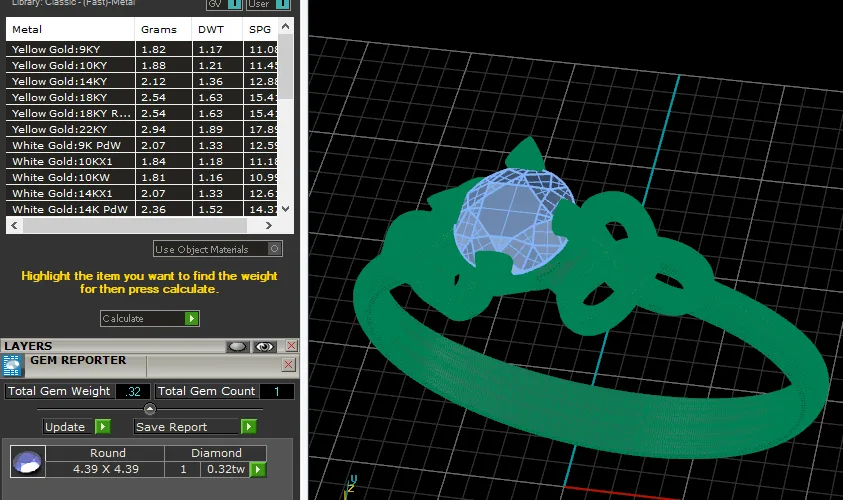
Task: Close the Gem Reporter panel
Action: 289,365
